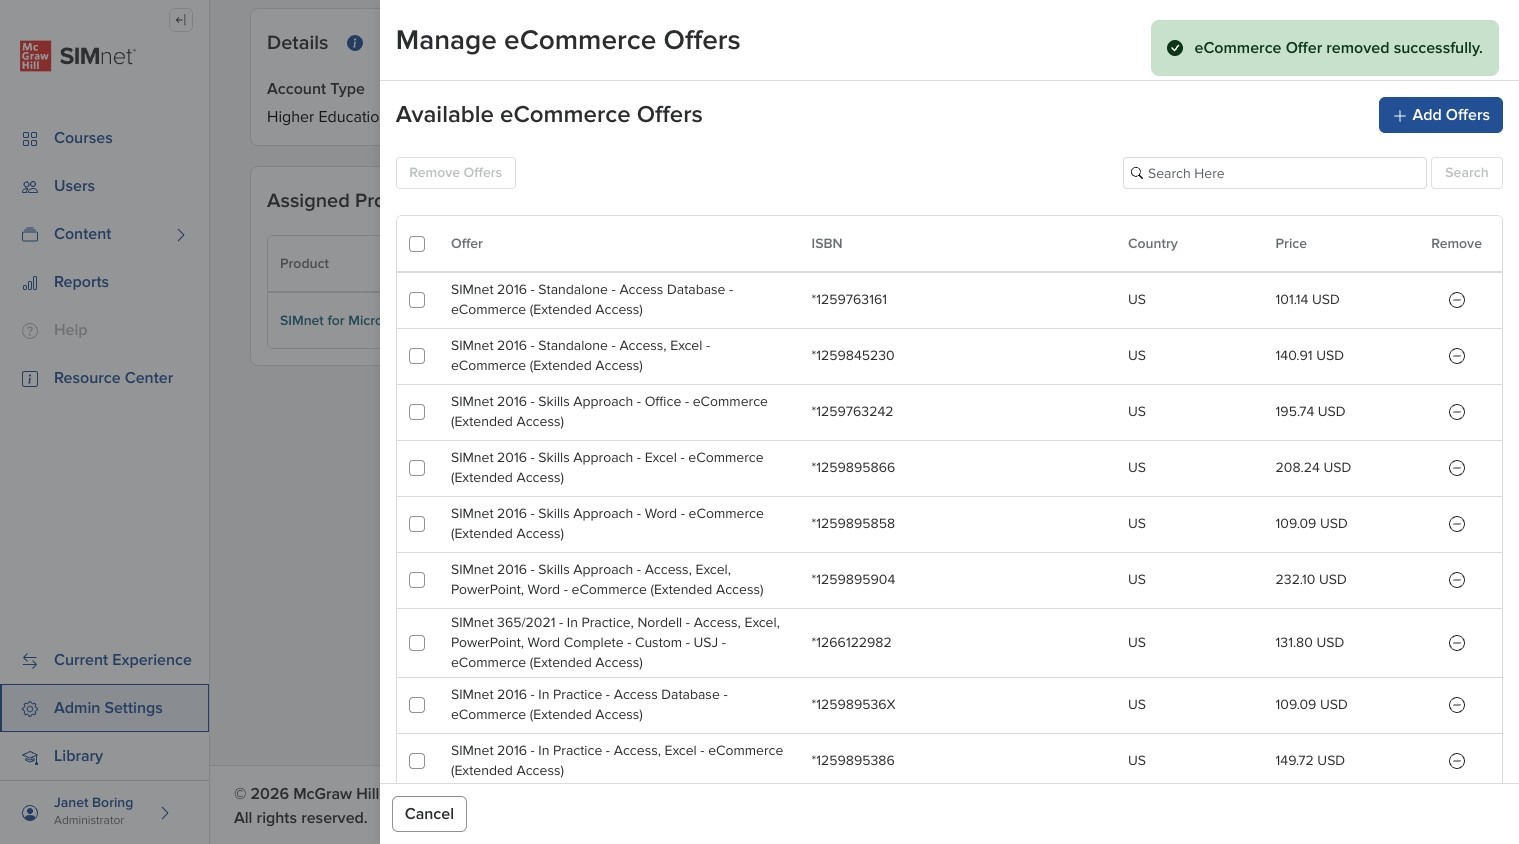Switch to Current Experience
Image resolution: width=1519 pixels, height=844 pixels.
pos(105,660)
